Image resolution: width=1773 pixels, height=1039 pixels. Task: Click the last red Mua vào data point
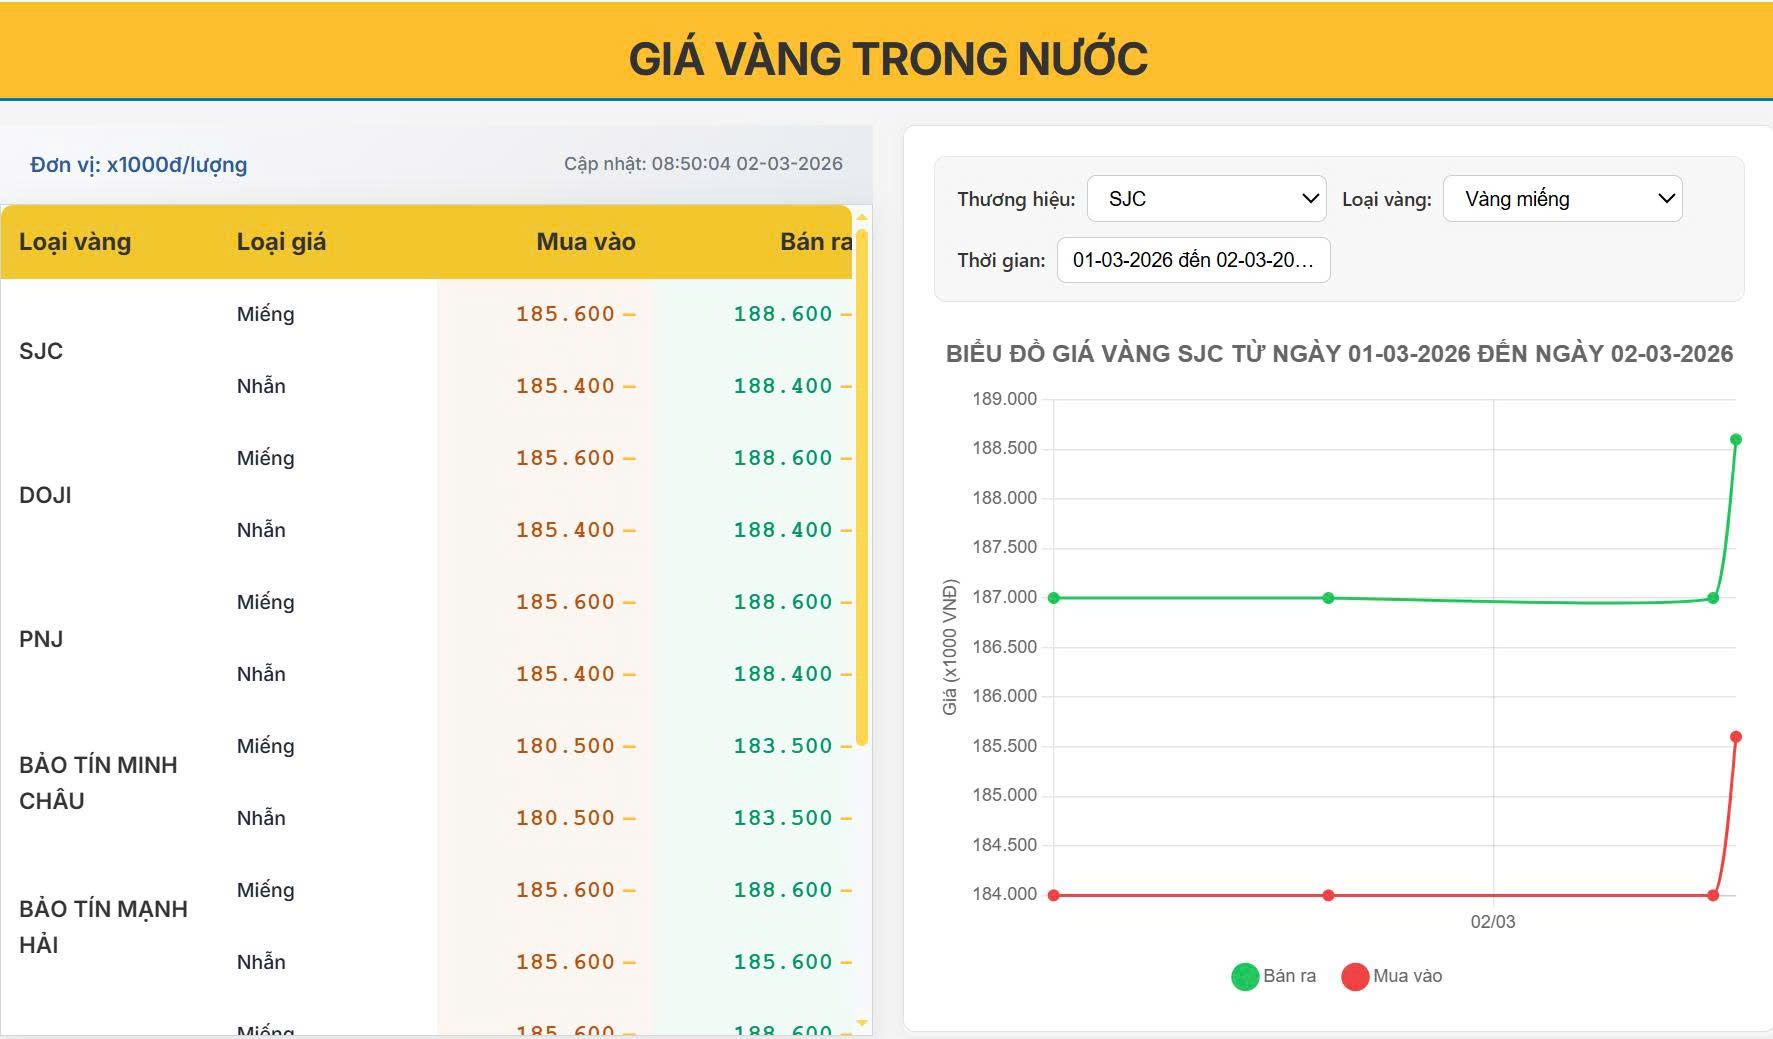(x=1736, y=737)
